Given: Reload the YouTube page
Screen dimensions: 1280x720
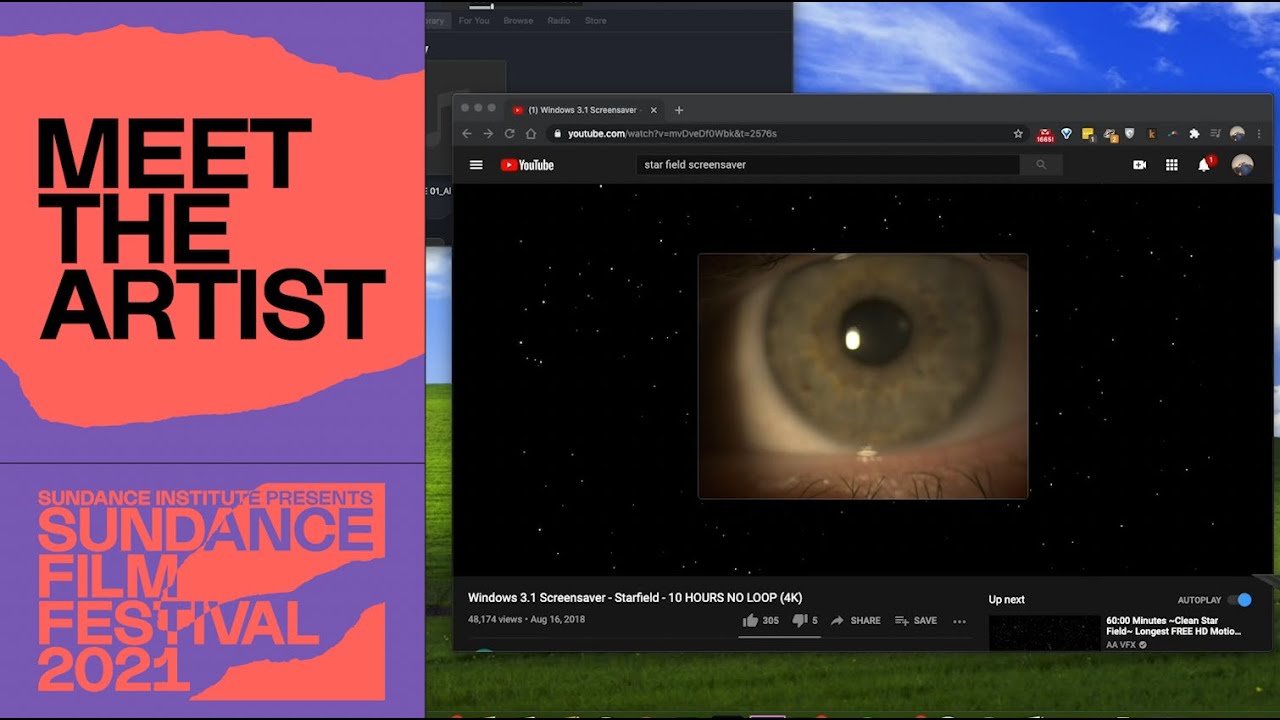Looking at the screenshot, I should click(x=509, y=133).
